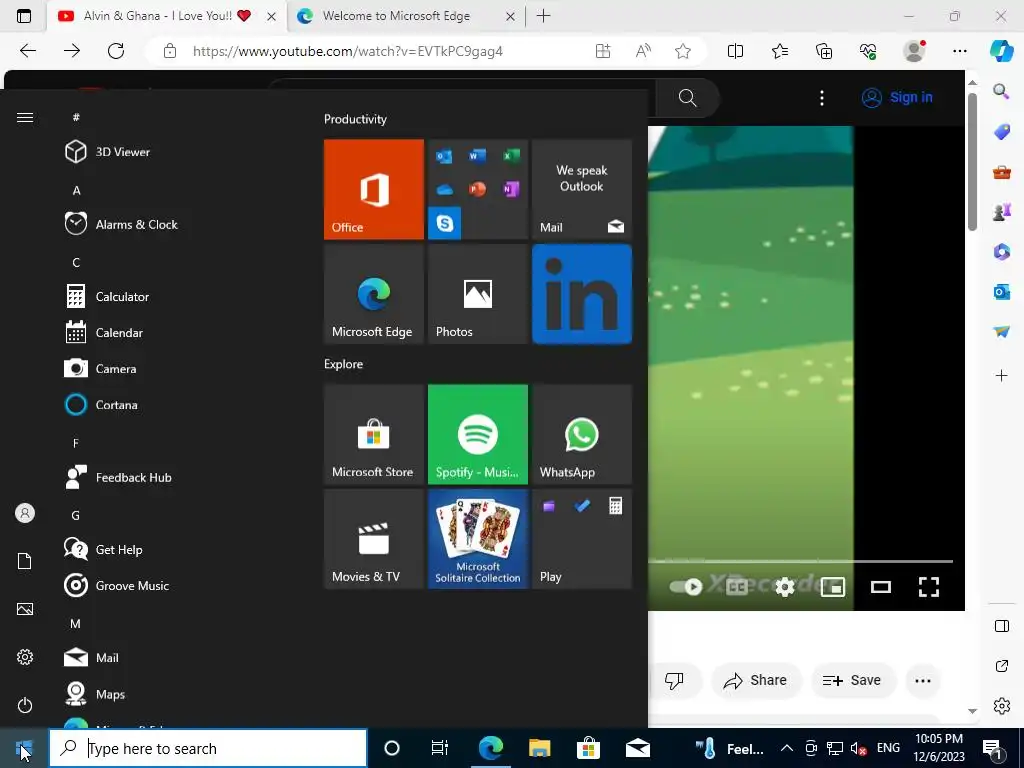The image size is (1024, 768).
Task: Open Movies & TV tile
Action: click(374, 539)
